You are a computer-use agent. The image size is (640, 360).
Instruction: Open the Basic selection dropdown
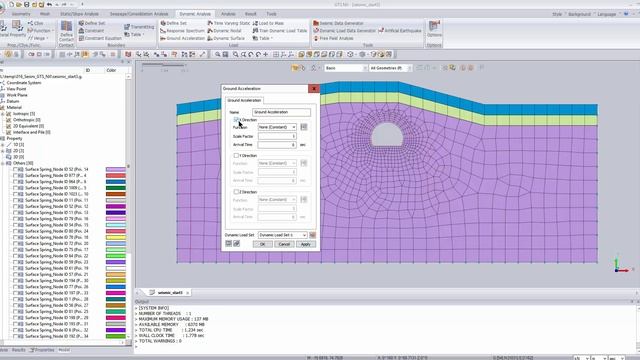346,68
